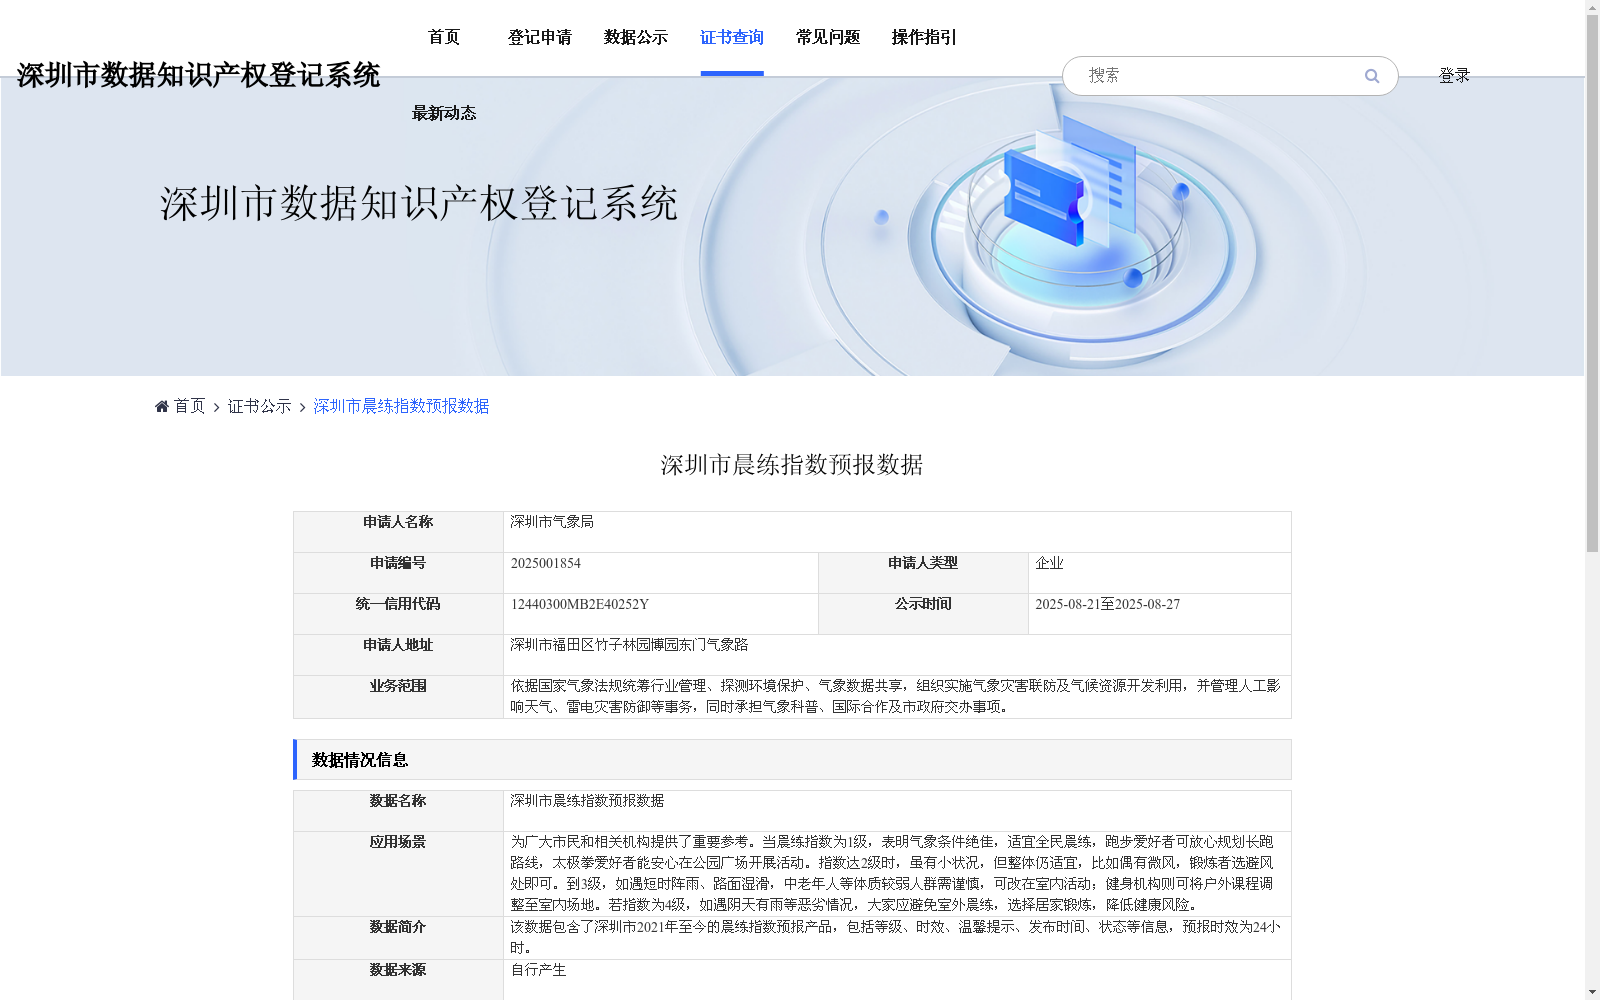This screenshot has height=1000, width=1600.
Task: Click the address 深圳市福田区竹子林园博园东门气象路
Action: (629, 645)
